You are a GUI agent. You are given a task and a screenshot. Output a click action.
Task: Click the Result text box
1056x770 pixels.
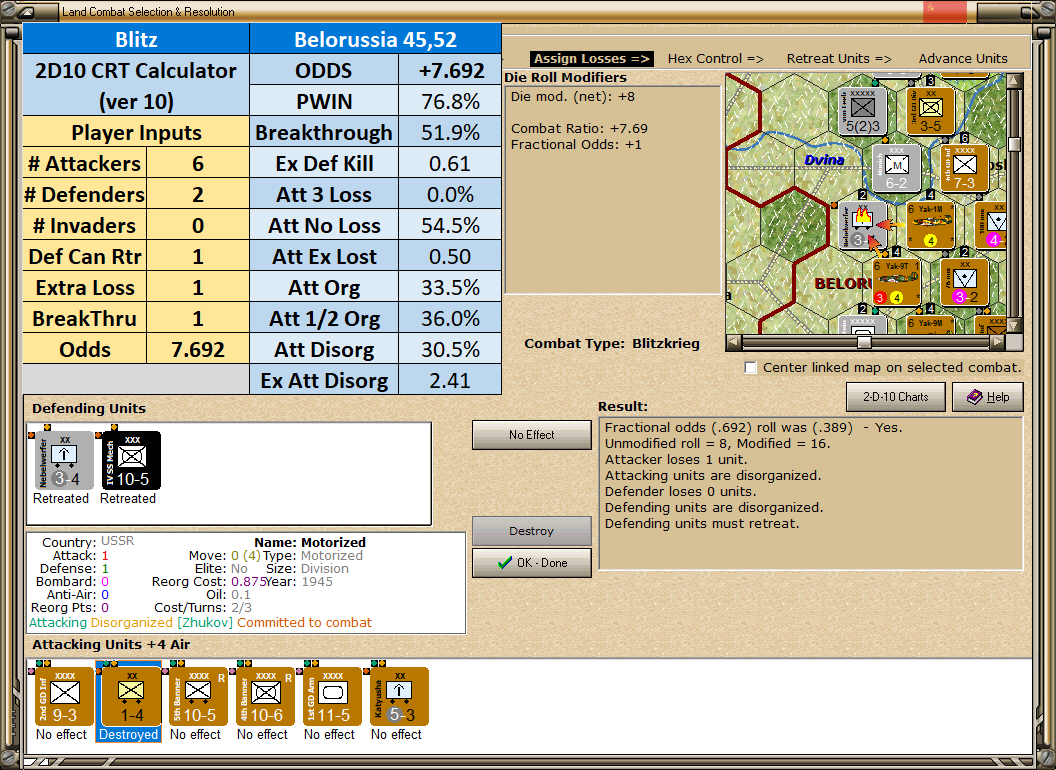tap(811, 493)
